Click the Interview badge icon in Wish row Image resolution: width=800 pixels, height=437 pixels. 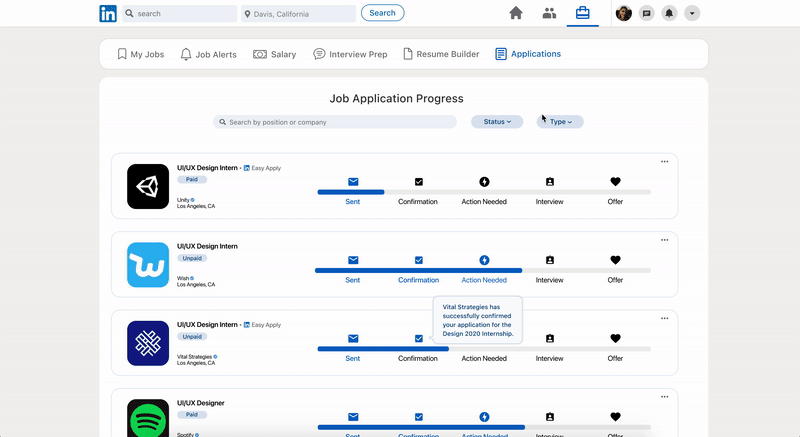click(x=549, y=260)
